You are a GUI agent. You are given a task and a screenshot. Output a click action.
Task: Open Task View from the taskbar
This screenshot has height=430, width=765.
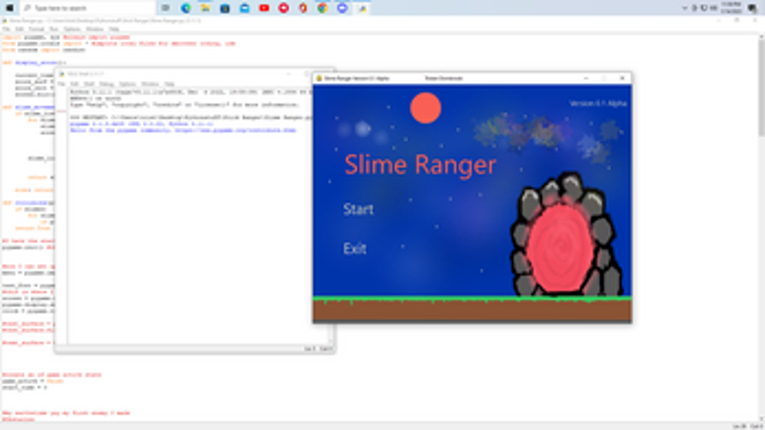pos(166,7)
